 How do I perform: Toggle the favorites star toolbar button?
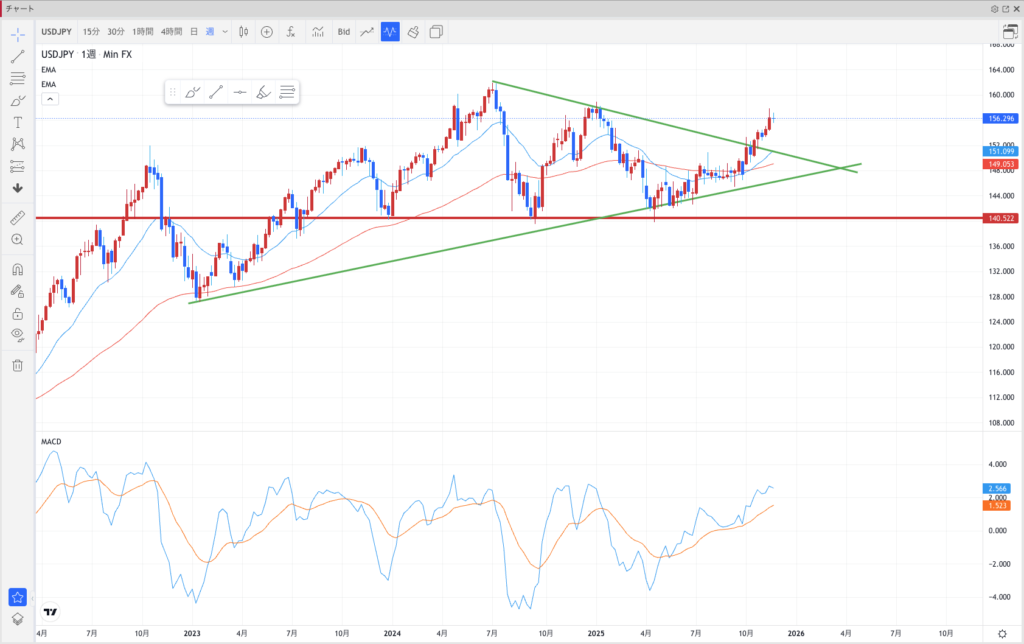[18, 597]
